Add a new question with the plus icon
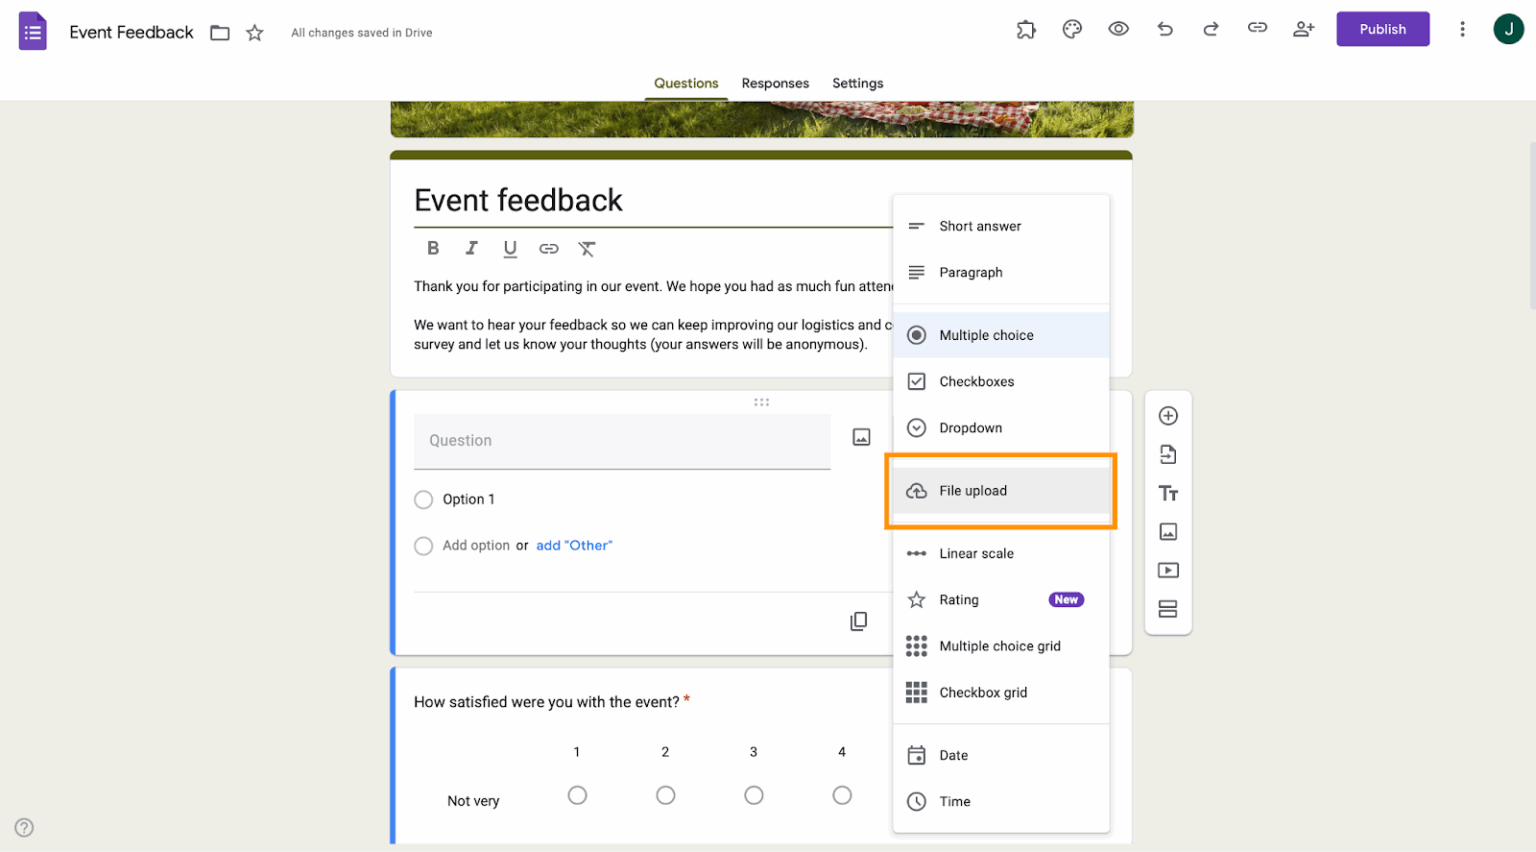Screen dimensions: 1536x852 tap(1168, 415)
